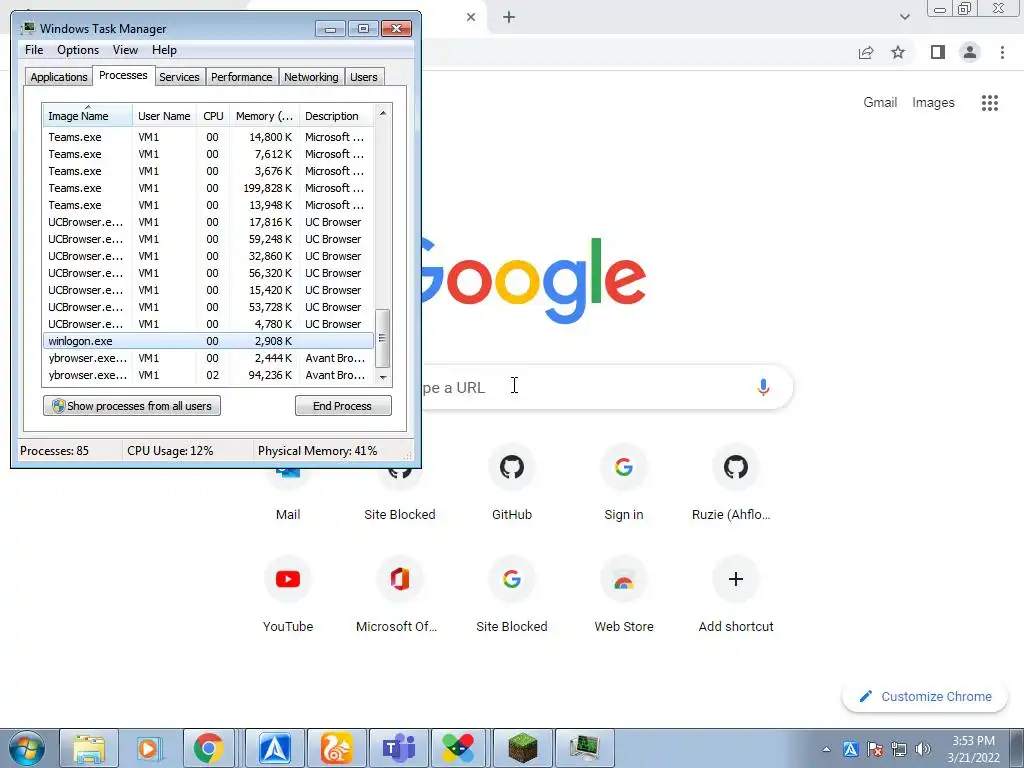Open Sign in shortcut tile
1024x768 pixels.
(624, 483)
